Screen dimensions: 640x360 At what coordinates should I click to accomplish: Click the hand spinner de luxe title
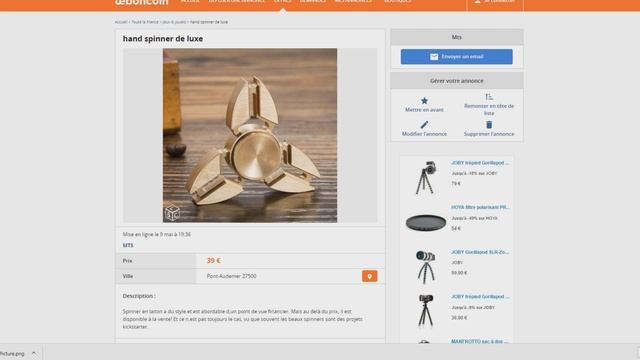coord(163,39)
